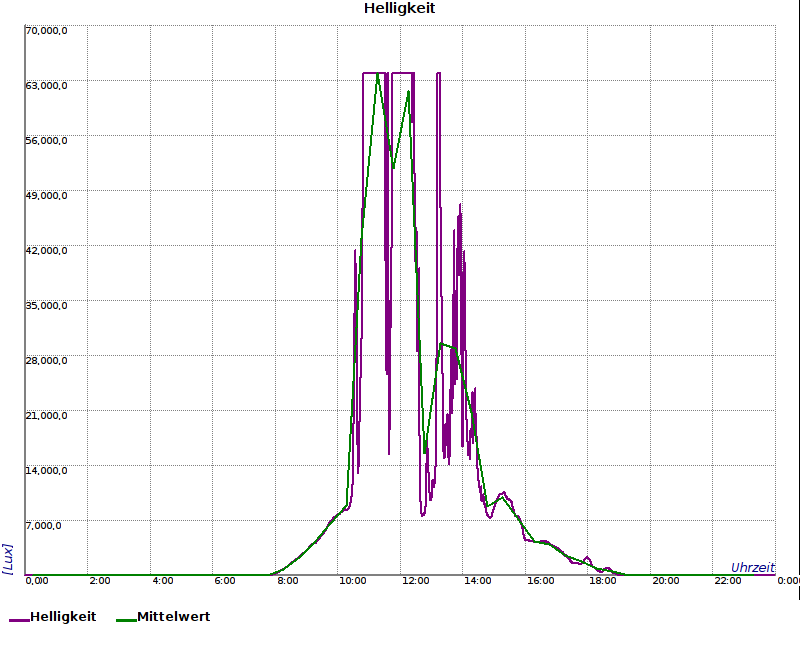
Task: Click the 18:00 time axis label
Action: click(603, 581)
